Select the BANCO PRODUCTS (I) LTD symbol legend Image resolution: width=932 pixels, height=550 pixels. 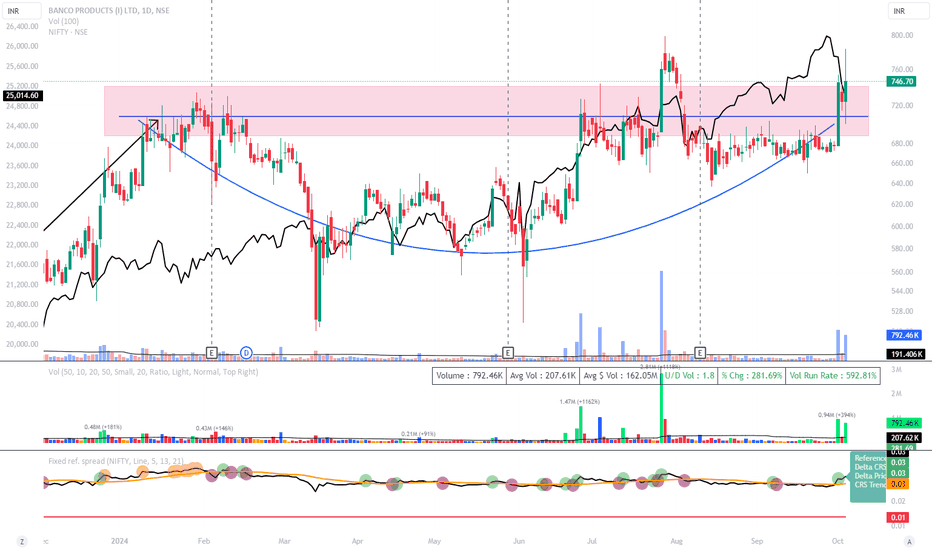click(108, 11)
